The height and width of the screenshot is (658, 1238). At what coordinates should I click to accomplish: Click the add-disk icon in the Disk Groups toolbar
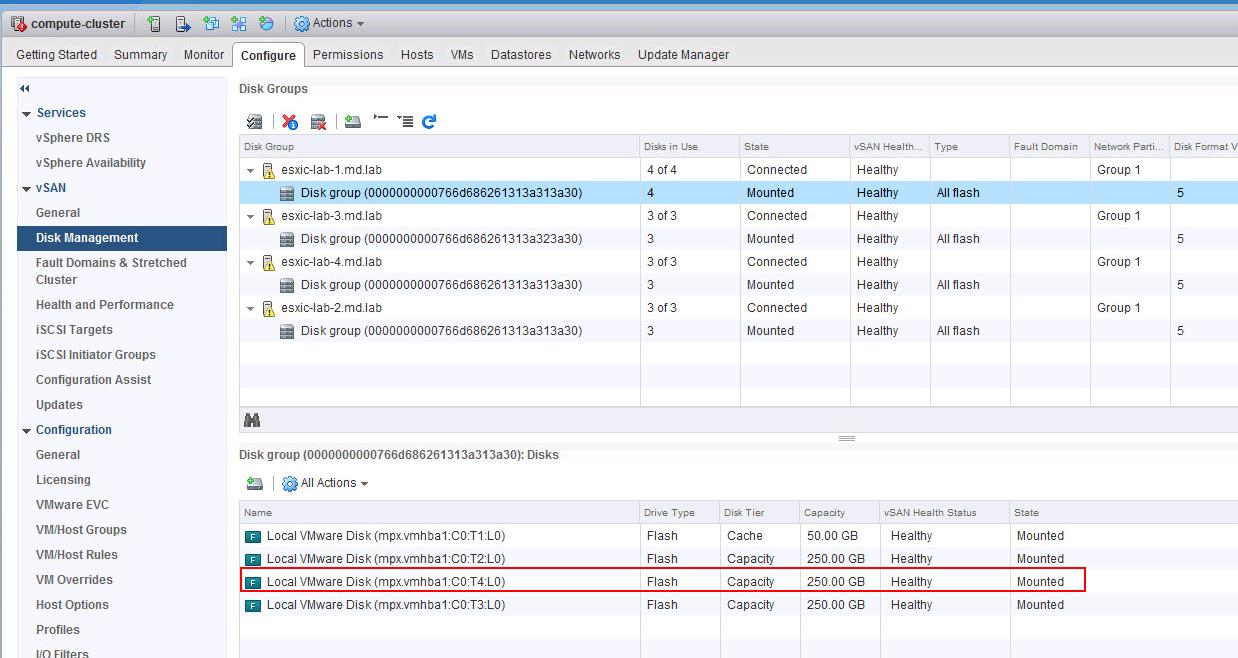(352, 122)
